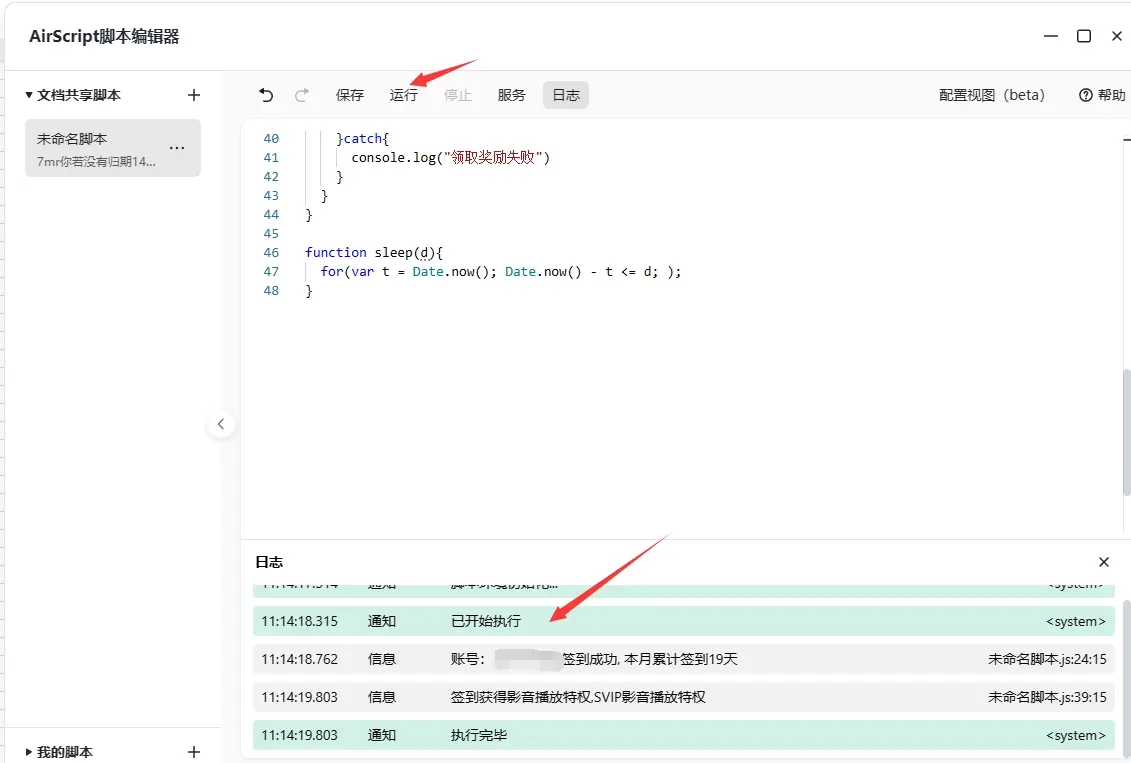This screenshot has height=763, width=1131.
Task: Click code line 46 function sleep
Action: tap(374, 252)
